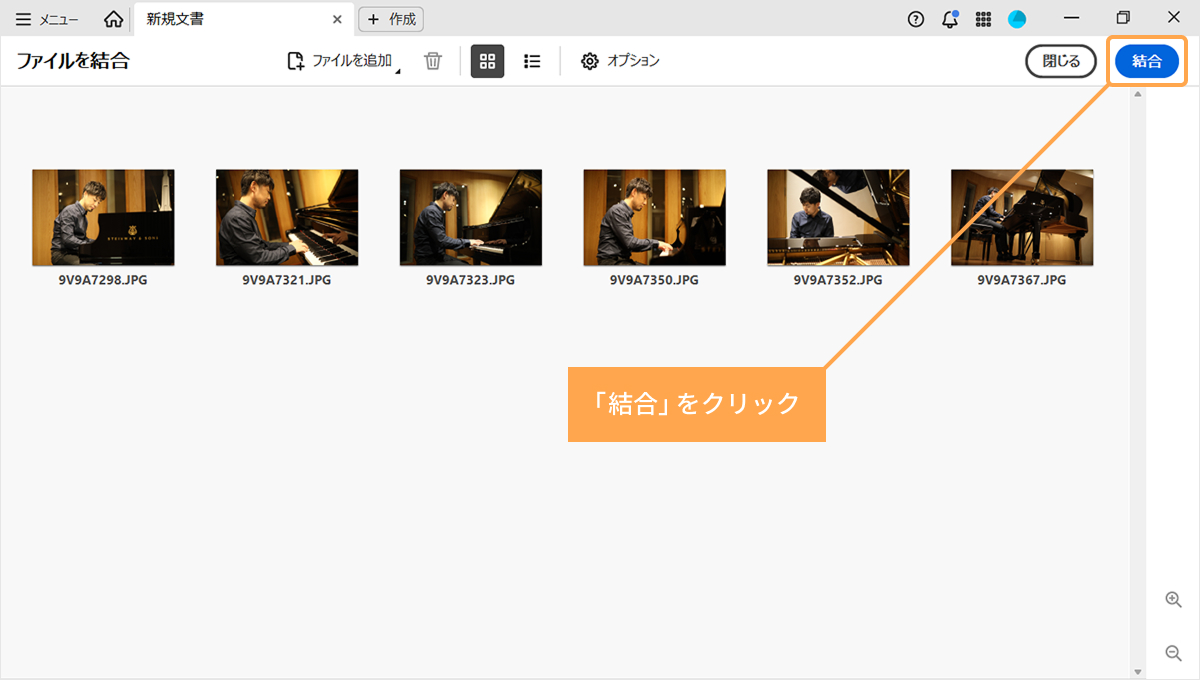
Task: Switch to list view
Action: (532, 61)
